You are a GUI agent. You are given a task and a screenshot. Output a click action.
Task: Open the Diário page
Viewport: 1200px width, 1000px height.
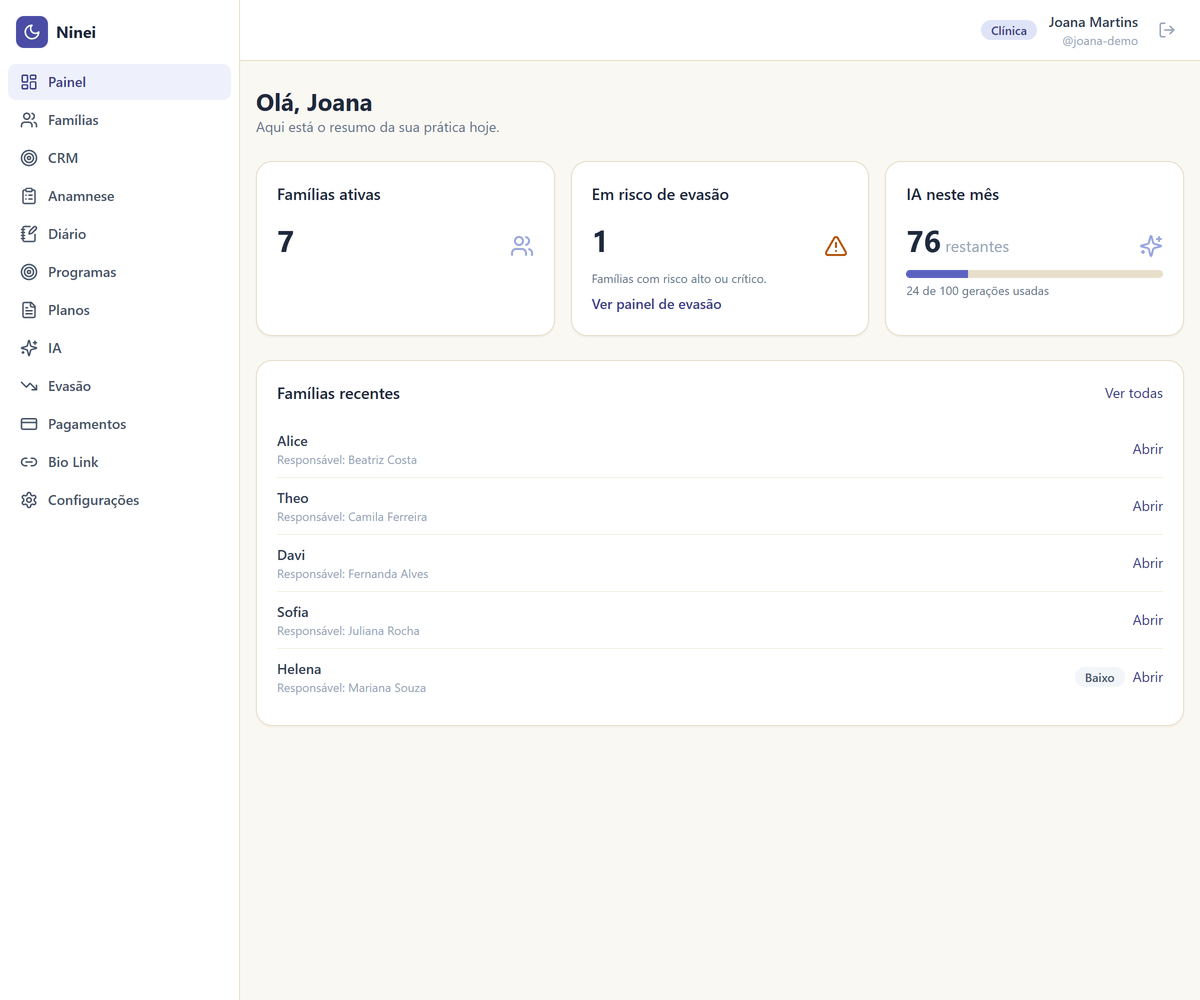(119, 234)
